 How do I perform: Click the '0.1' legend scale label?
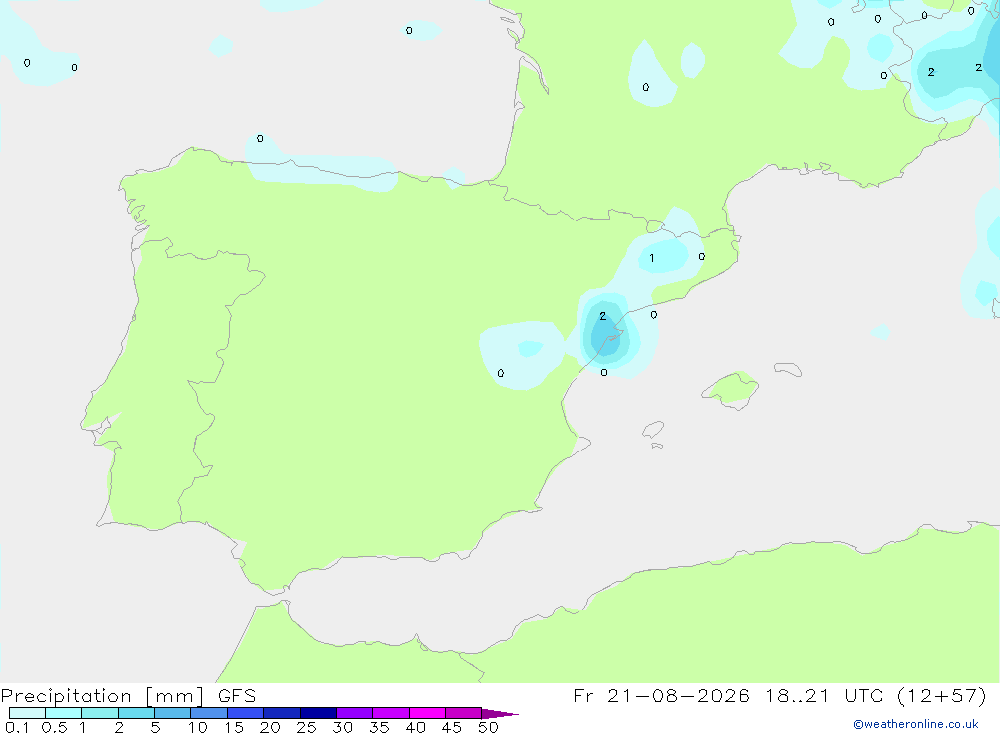[x=17, y=727]
